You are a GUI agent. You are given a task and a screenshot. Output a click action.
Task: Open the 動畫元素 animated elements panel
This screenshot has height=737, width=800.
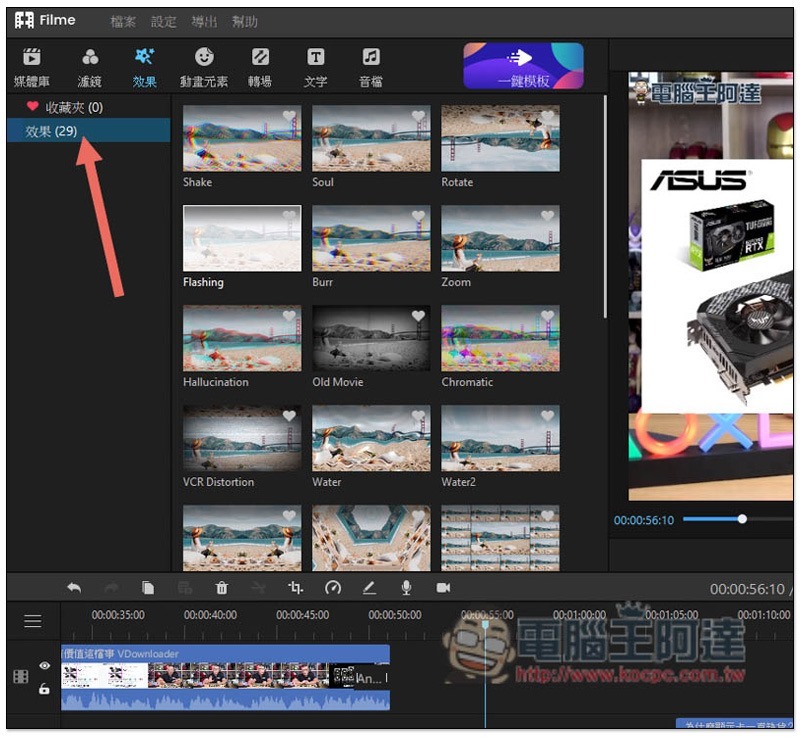pyautogui.click(x=203, y=67)
